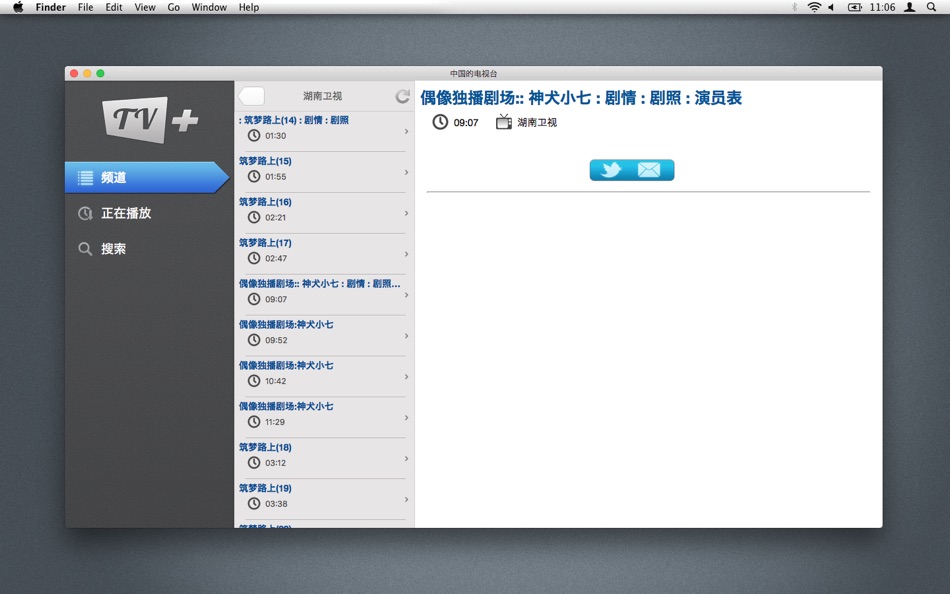This screenshot has height=594, width=950.
Task: Share program via Twitter bird icon
Action: coord(611,170)
